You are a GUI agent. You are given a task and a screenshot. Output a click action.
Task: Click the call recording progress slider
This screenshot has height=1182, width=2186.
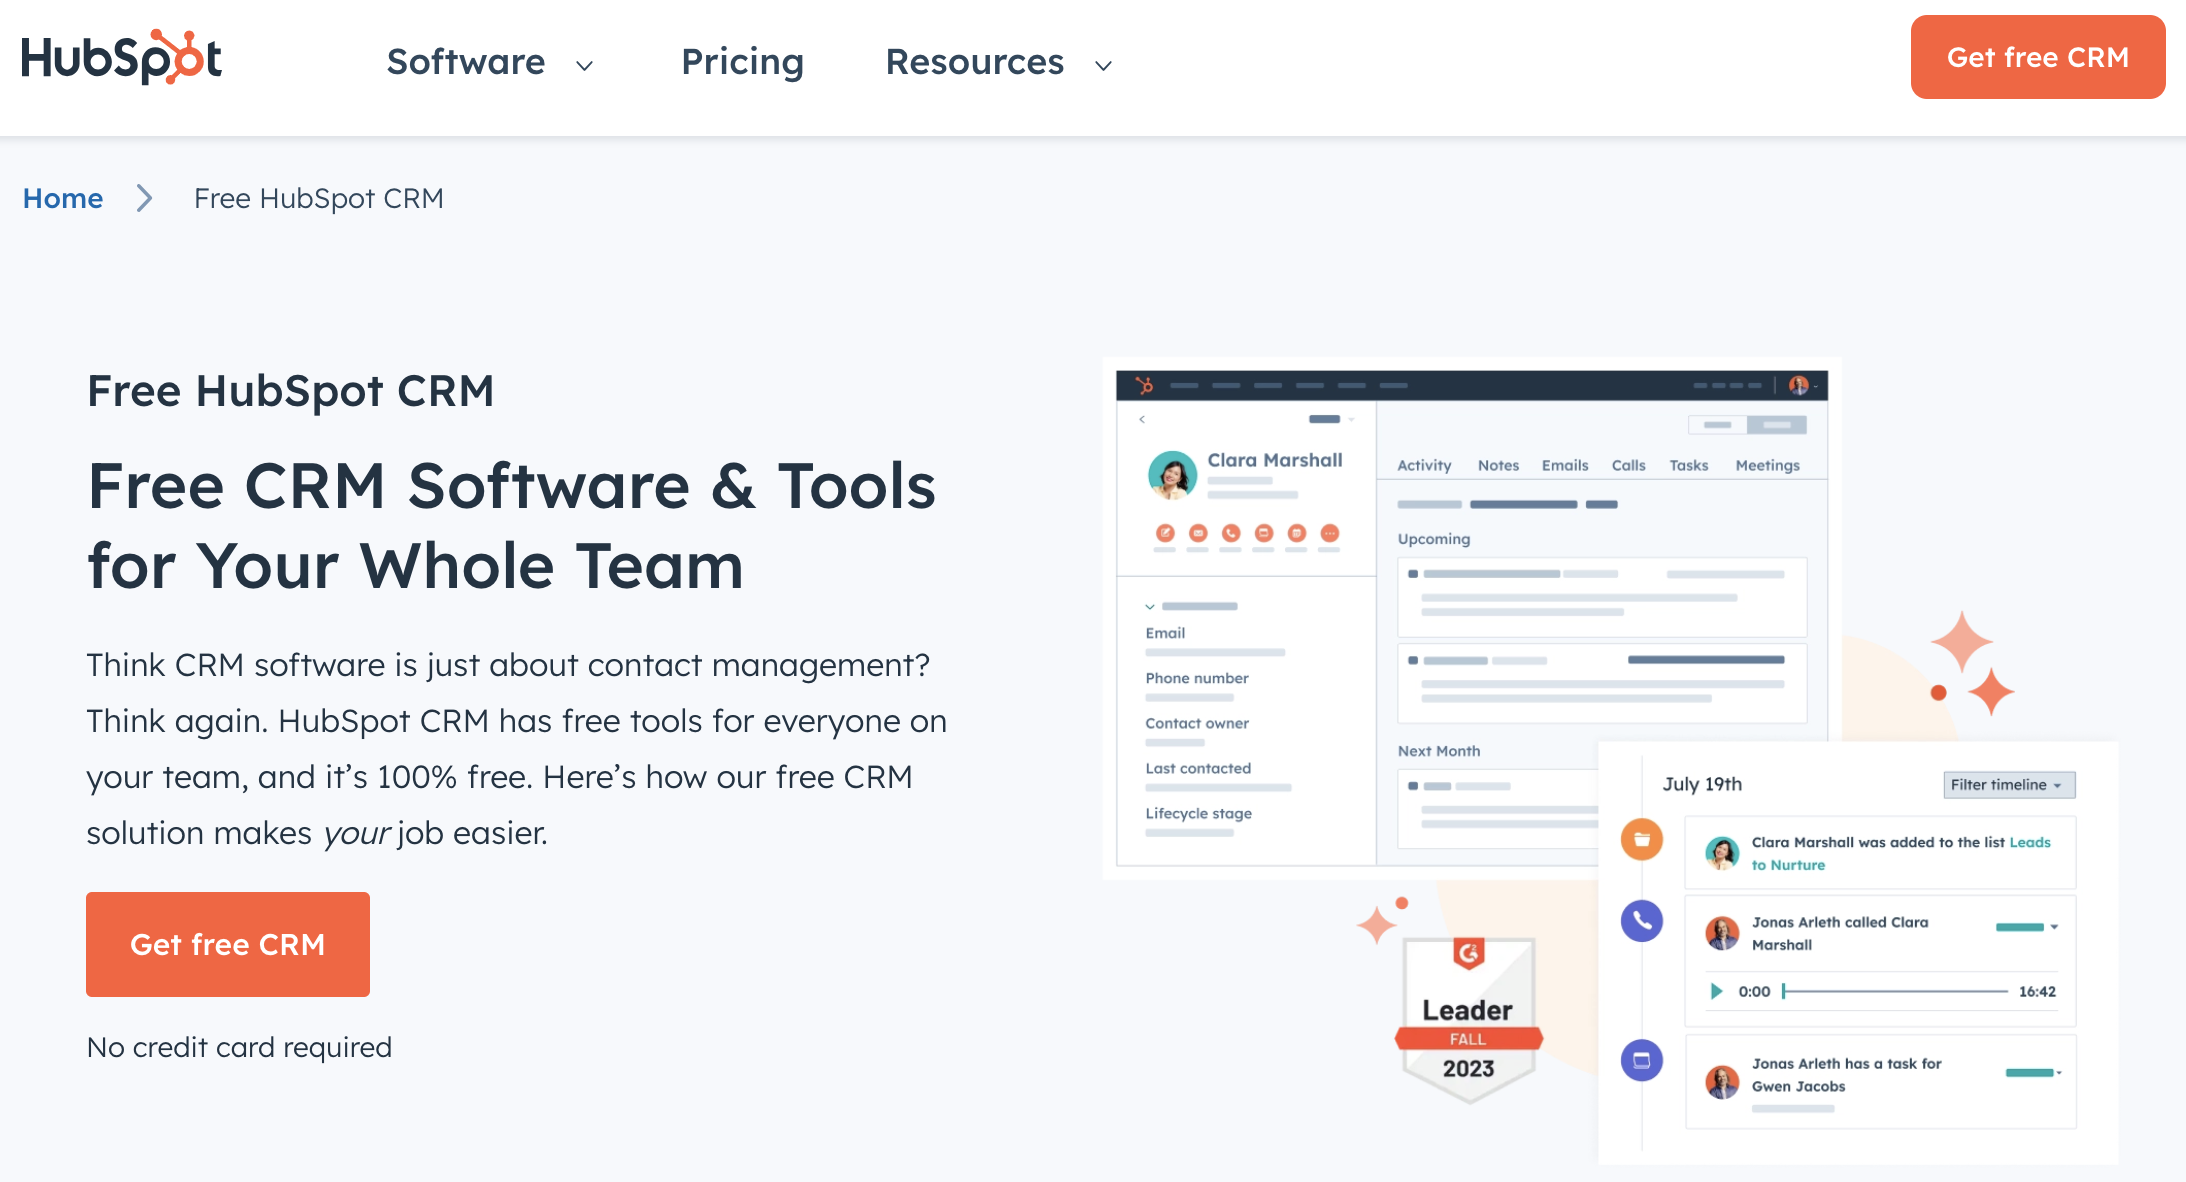1895,991
